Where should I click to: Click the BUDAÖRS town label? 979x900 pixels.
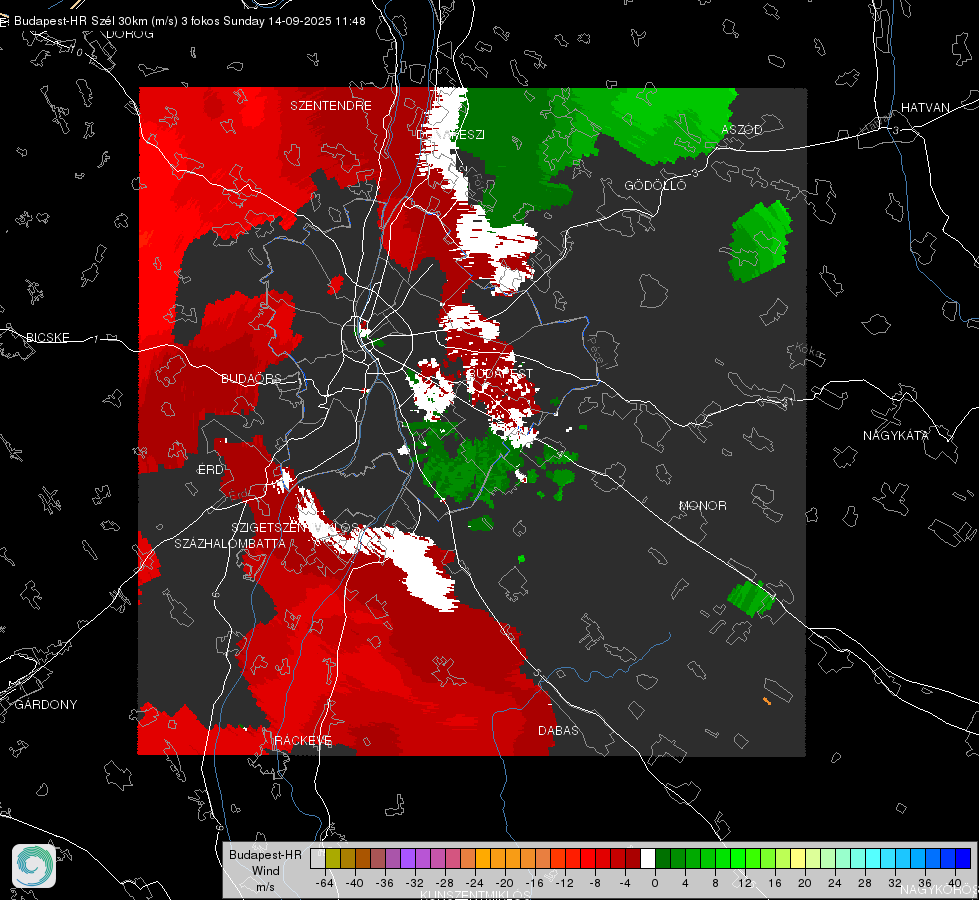251,379
